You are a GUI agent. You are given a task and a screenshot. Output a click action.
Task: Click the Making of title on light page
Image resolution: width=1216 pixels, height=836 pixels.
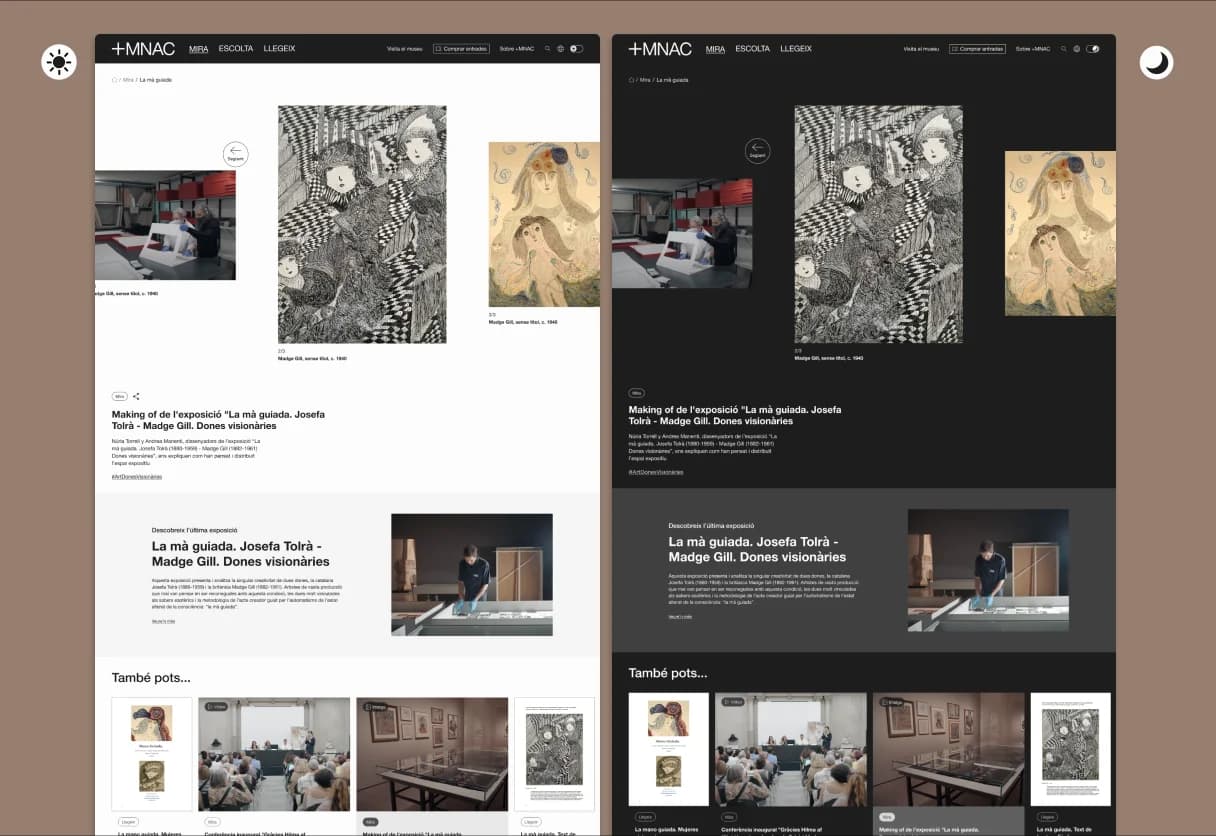[x=218, y=420]
